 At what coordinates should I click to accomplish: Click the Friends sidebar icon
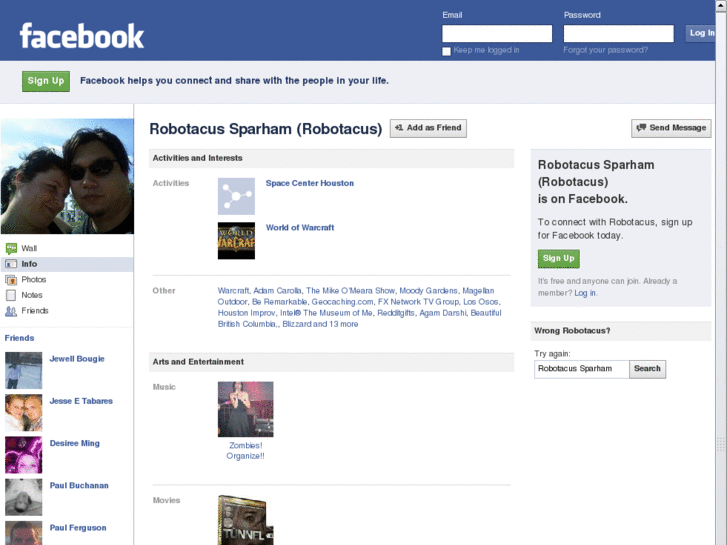[x=11, y=311]
